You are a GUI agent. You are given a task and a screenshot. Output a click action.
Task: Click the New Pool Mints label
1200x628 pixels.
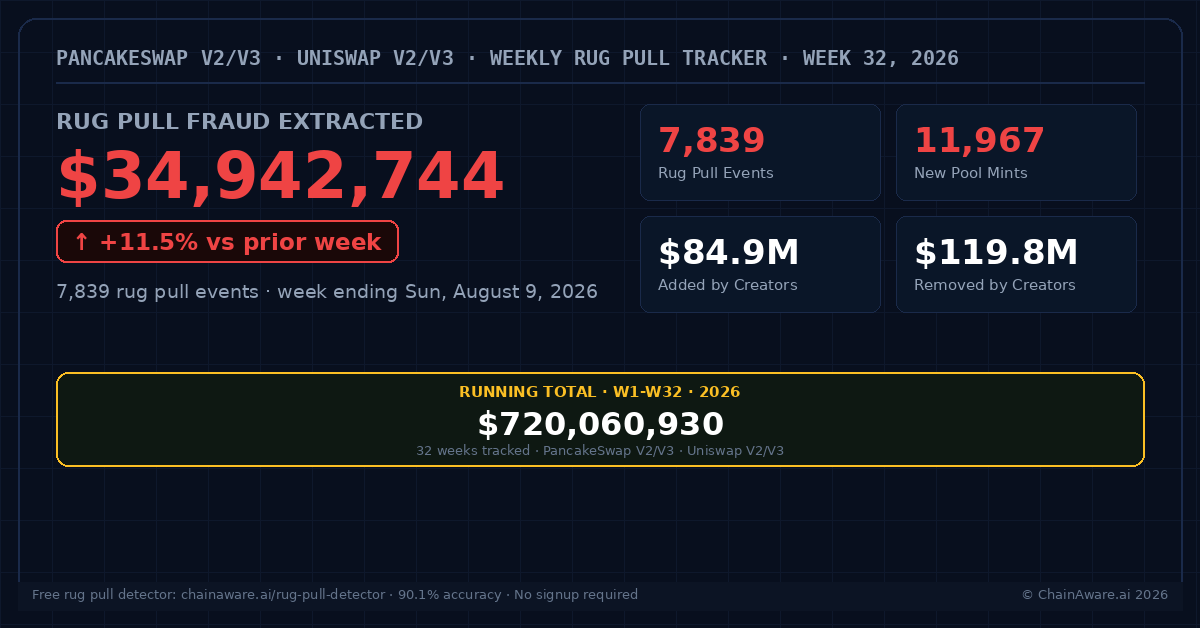(971, 173)
